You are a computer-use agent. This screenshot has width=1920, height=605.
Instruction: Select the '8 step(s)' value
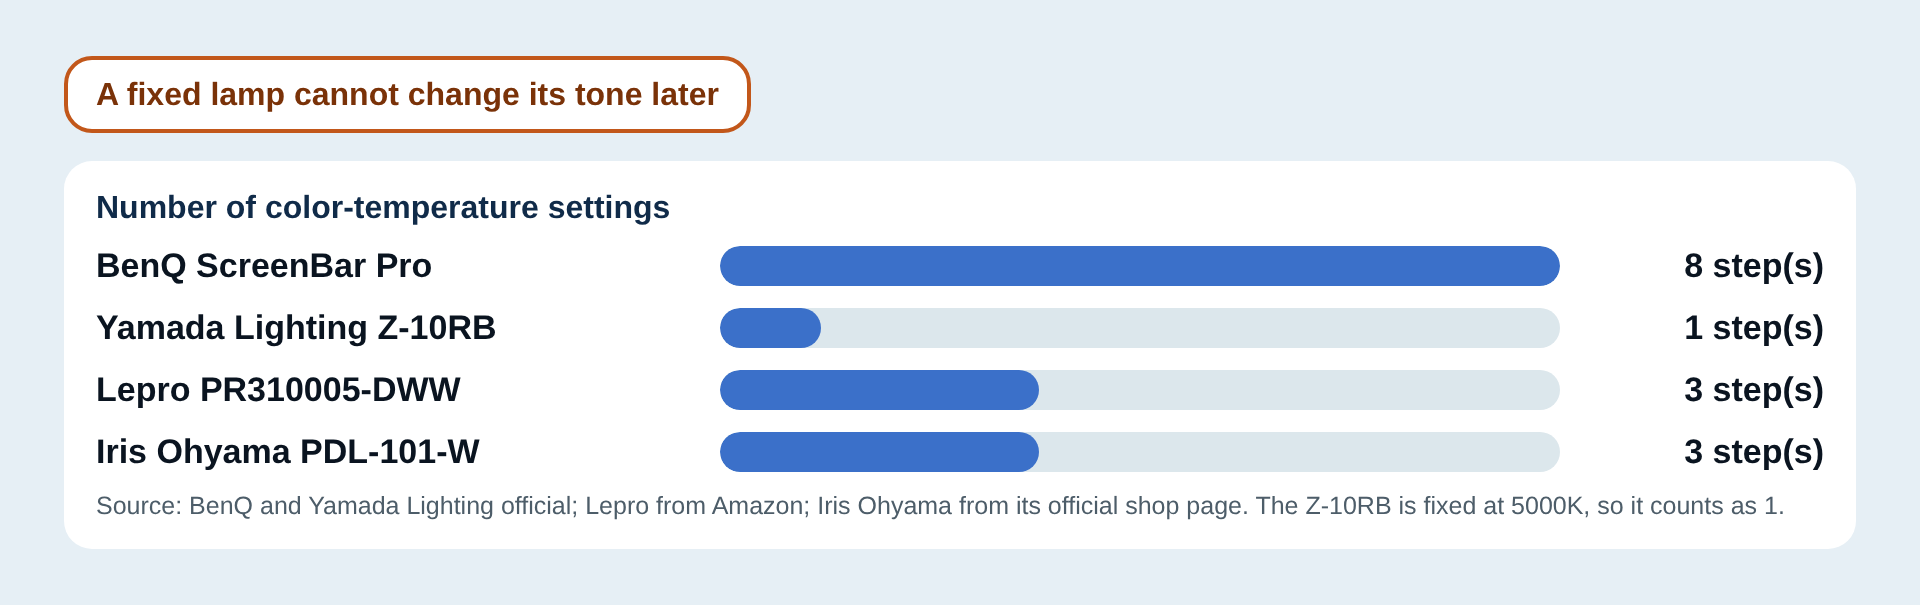[1754, 266]
